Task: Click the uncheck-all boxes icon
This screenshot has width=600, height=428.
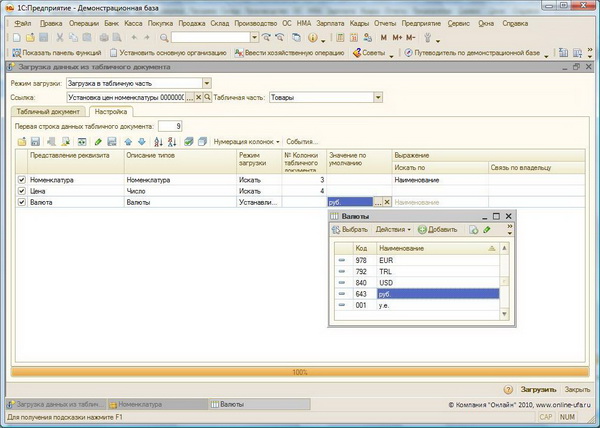Action: tap(202, 142)
